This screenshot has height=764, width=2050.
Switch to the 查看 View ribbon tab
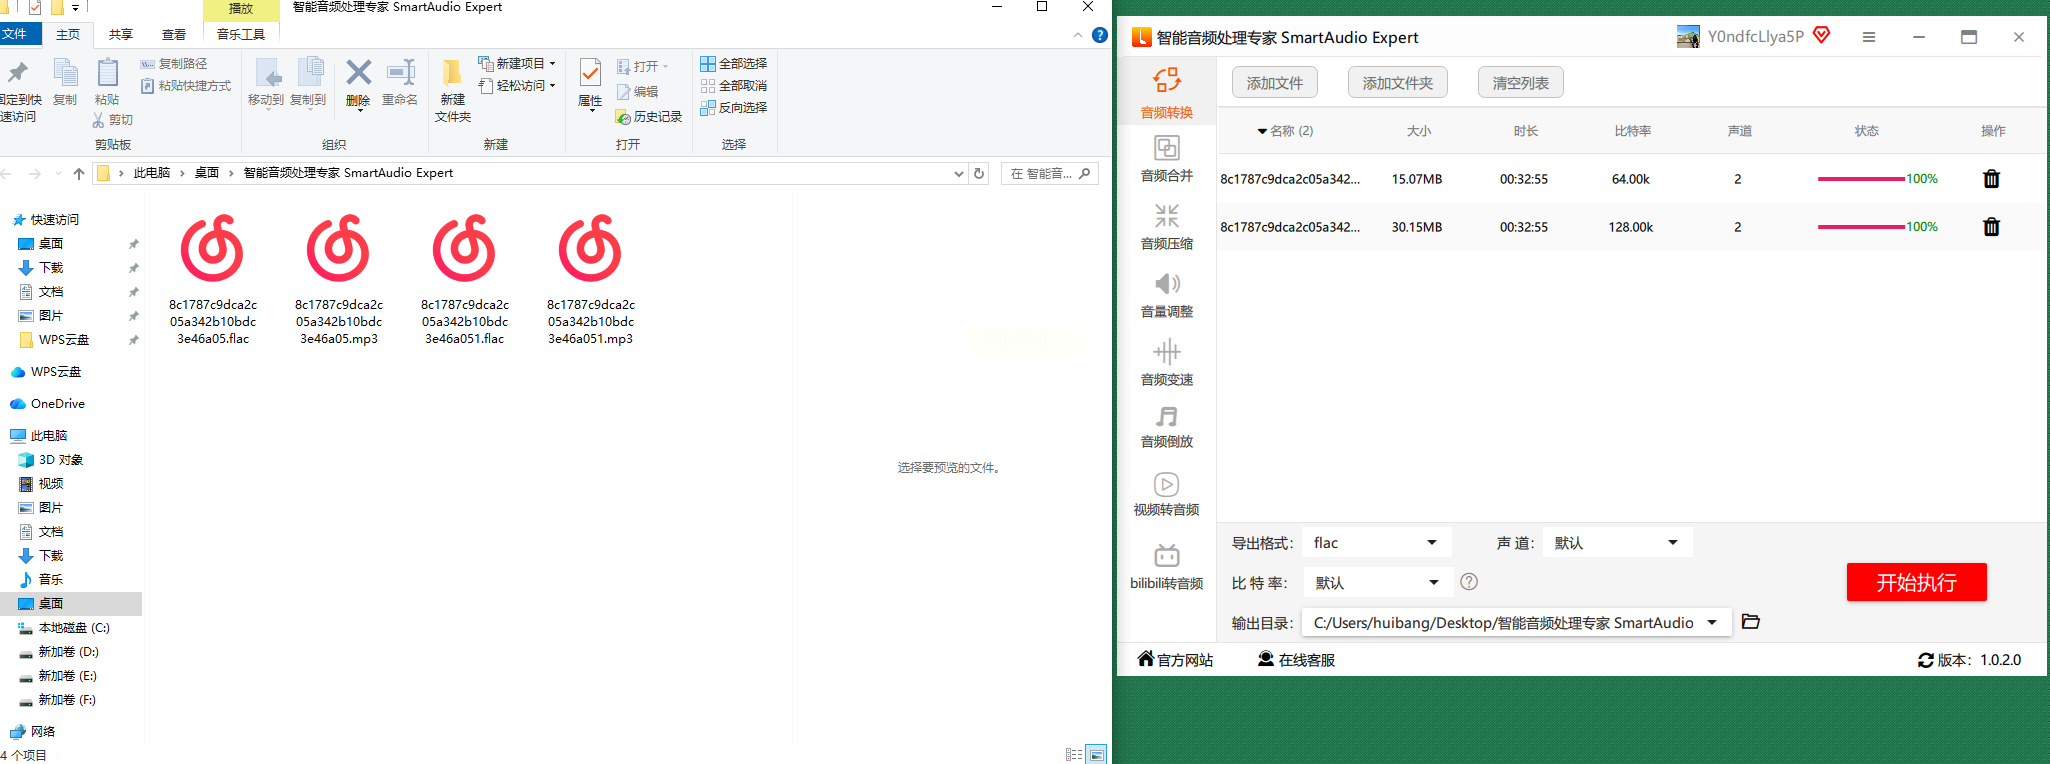coord(174,34)
